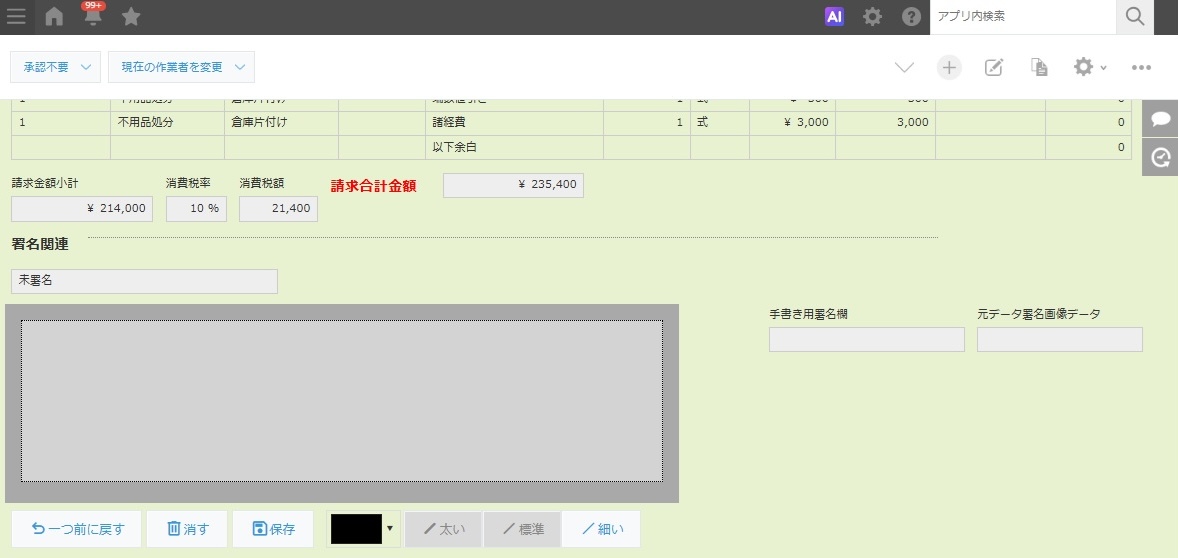
Task: Click the 保存 save button
Action: (x=273, y=529)
